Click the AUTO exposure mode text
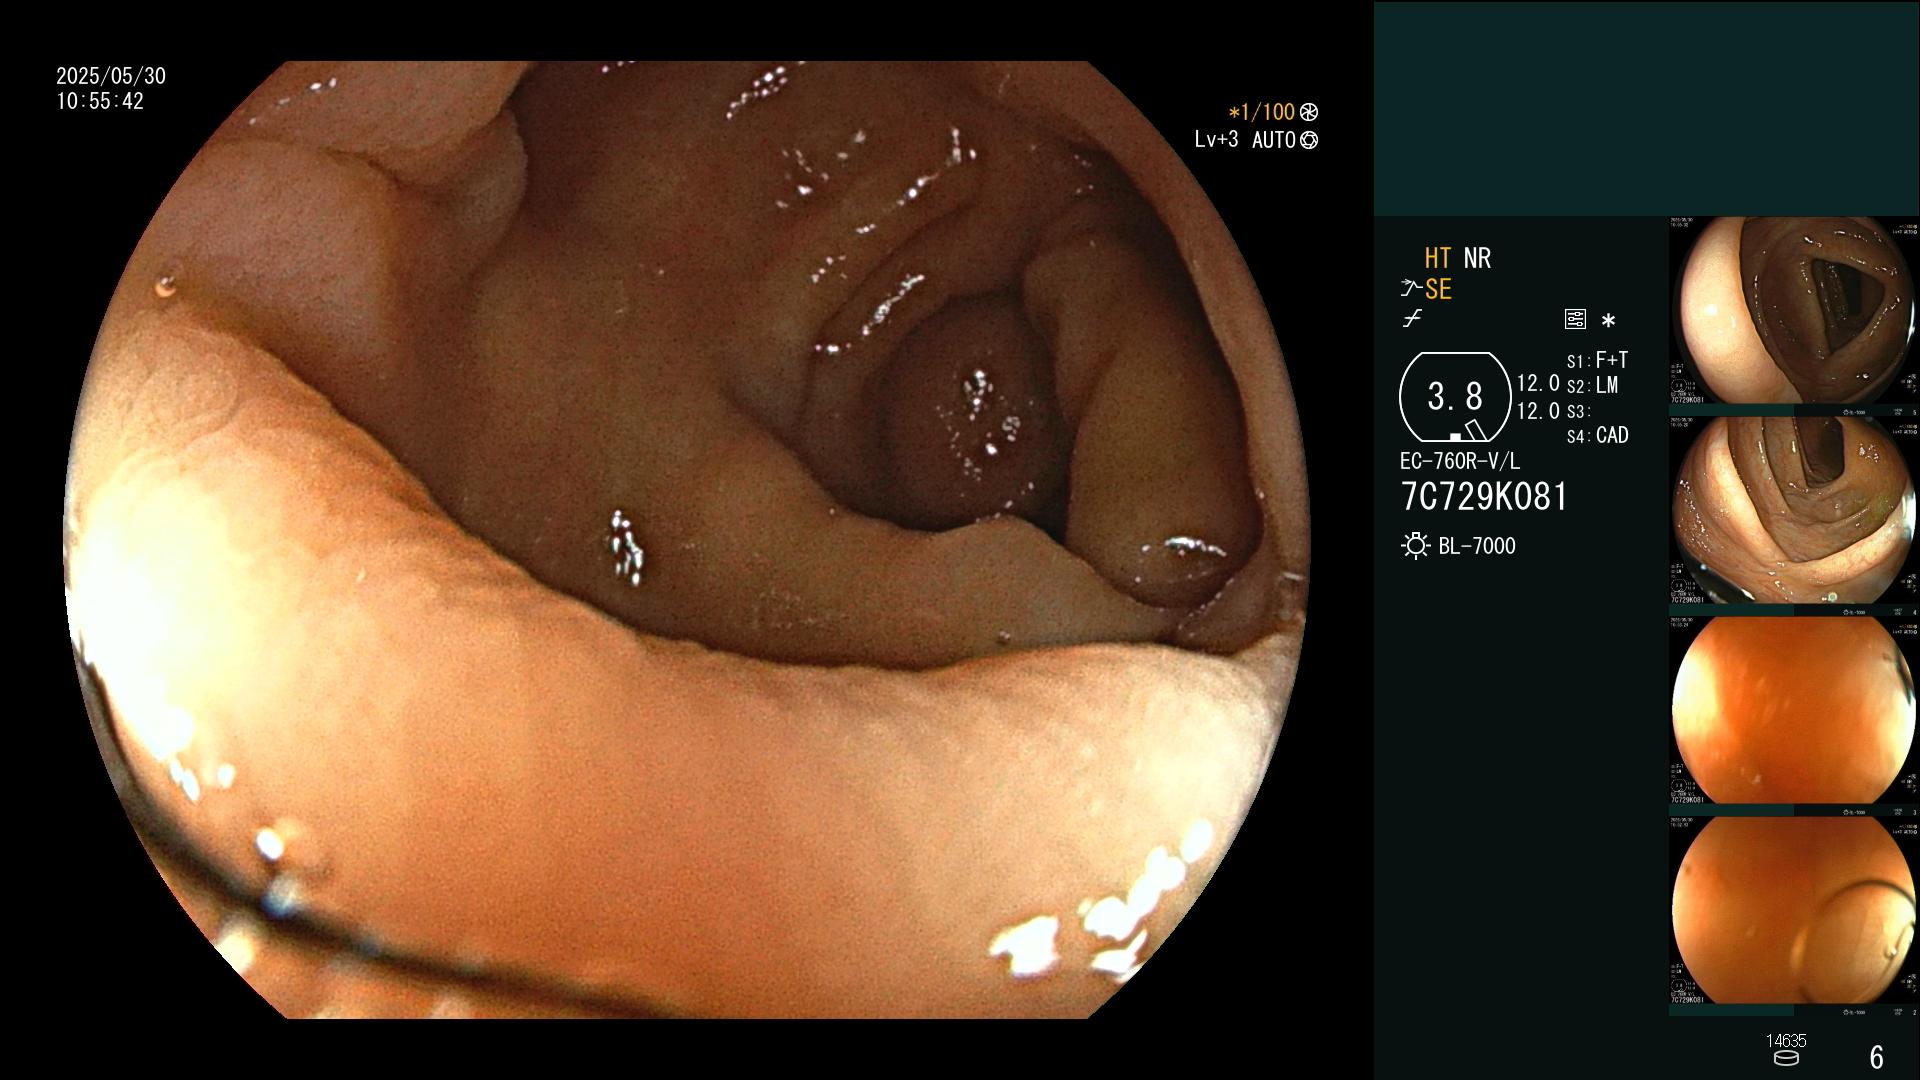Viewport: 1920px width, 1080px height. click(1274, 140)
